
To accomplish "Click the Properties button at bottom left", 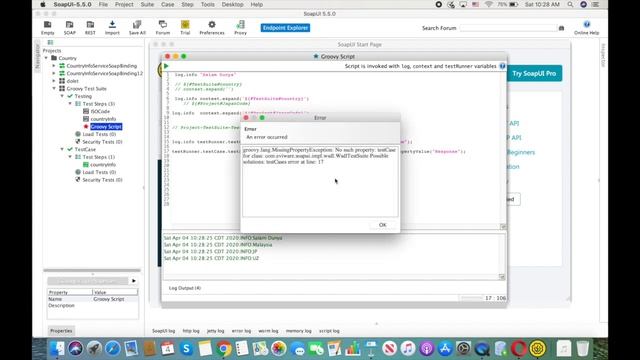I will (61, 331).
